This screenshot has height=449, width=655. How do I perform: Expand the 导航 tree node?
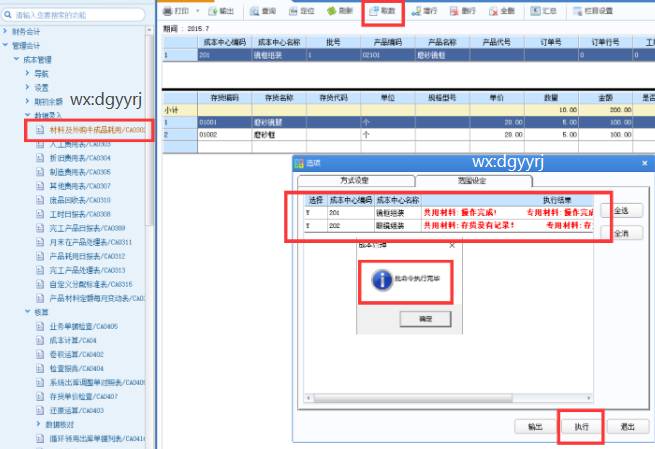[28, 73]
